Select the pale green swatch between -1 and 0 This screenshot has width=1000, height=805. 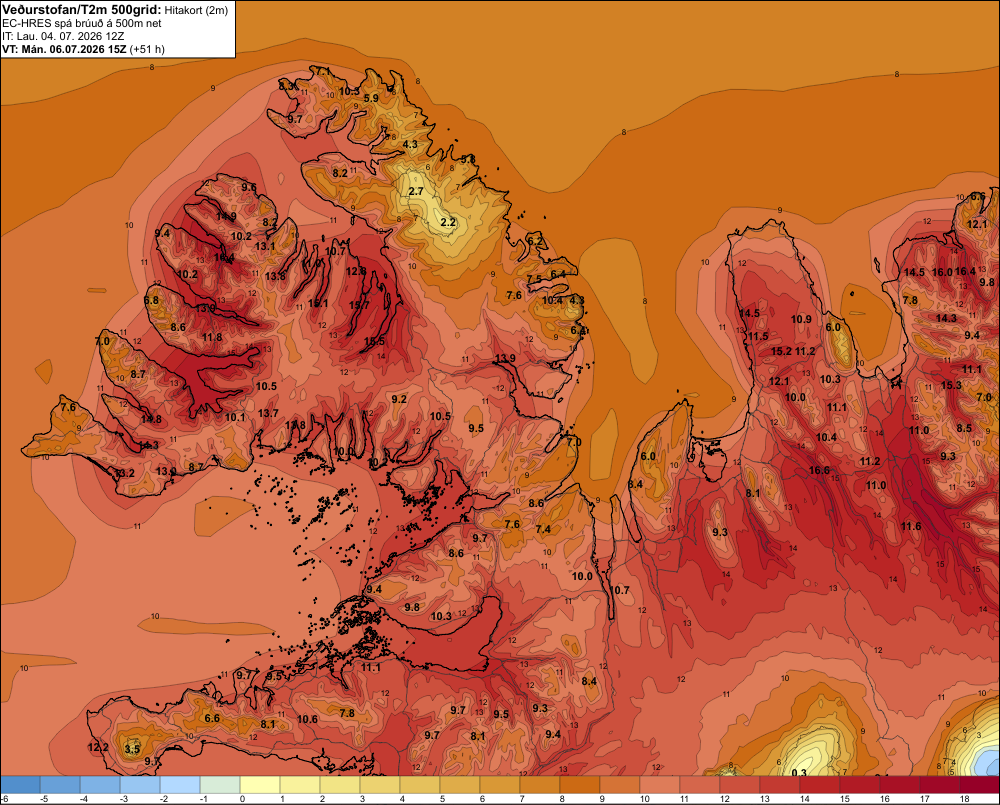pyautogui.click(x=220, y=785)
